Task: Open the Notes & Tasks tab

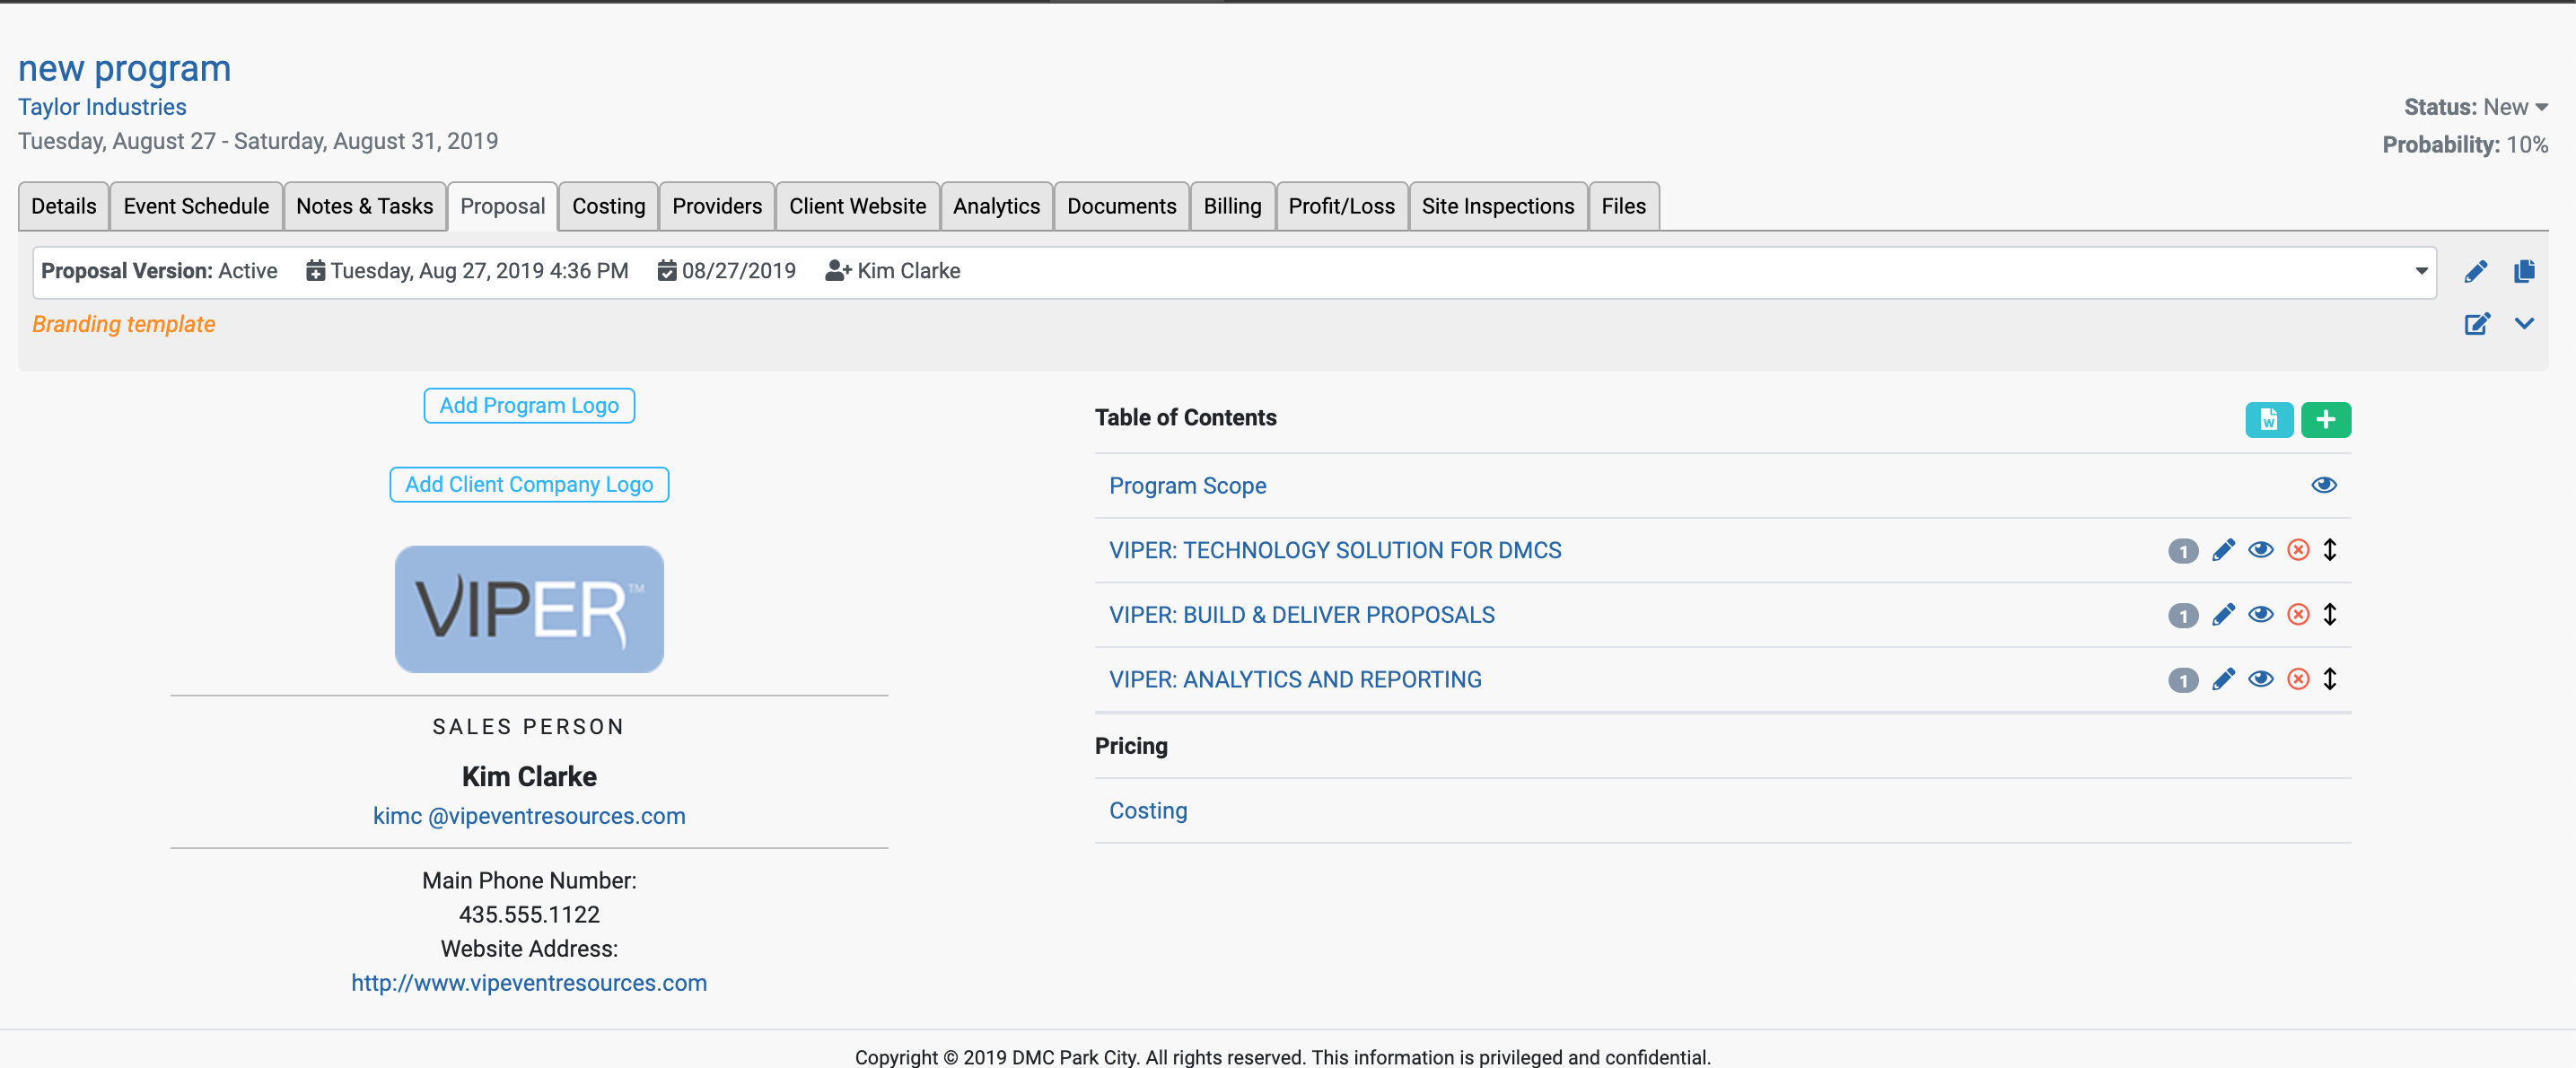Action: (364, 206)
